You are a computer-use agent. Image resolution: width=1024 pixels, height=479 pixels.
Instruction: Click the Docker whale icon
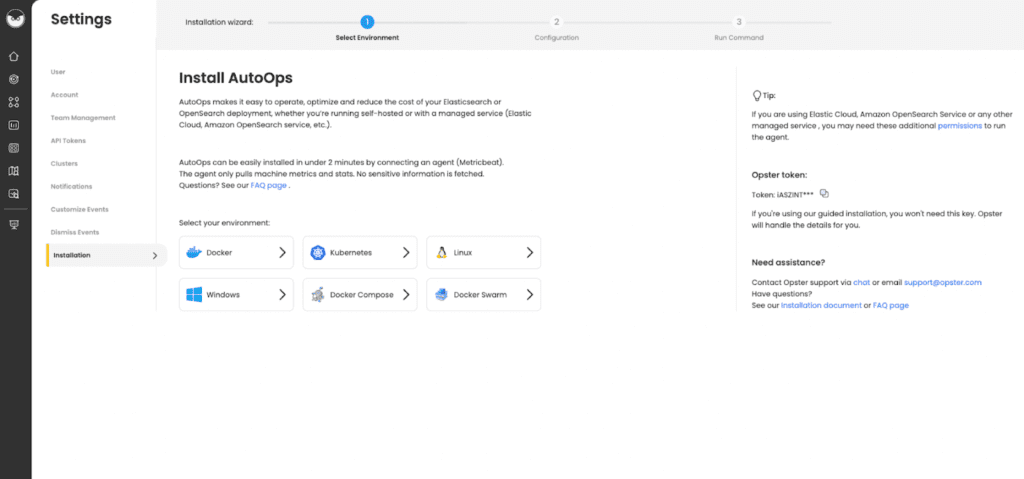pos(194,252)
